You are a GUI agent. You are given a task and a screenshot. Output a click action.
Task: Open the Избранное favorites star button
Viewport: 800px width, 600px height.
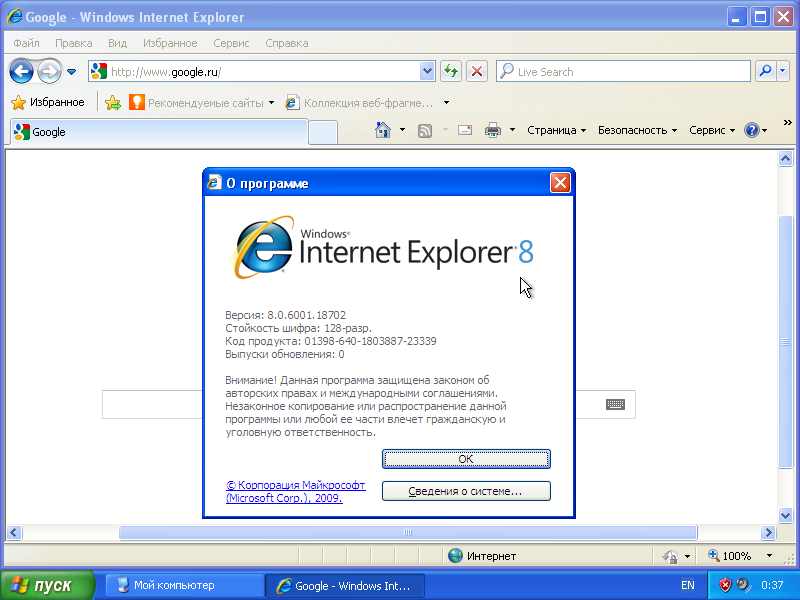[x=47, y=103]
